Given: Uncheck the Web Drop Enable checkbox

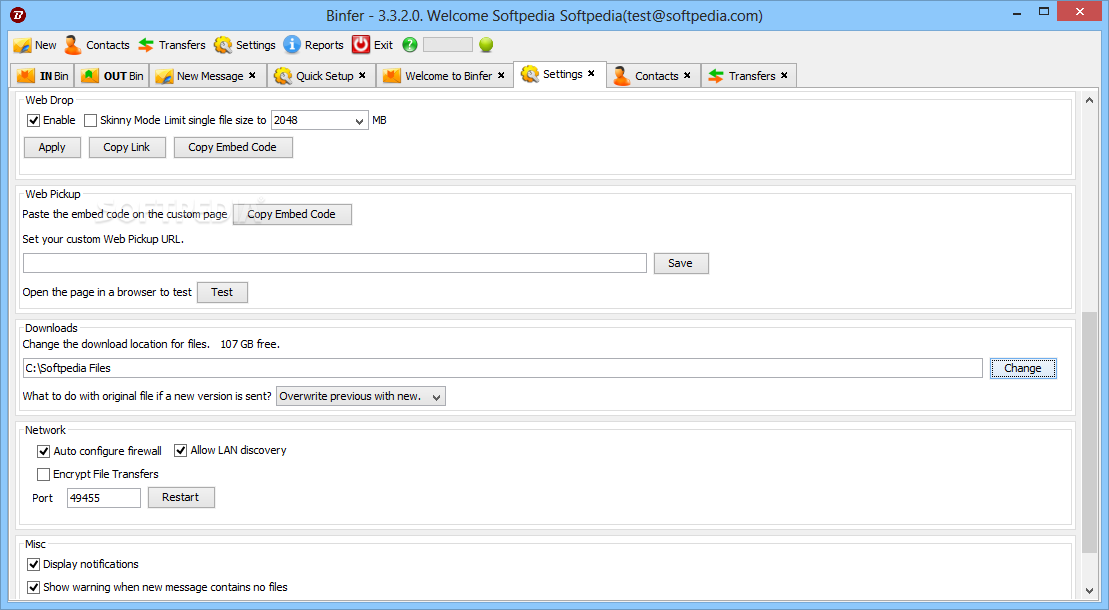Looking at the screenshot, I should [x=33, y=120].
